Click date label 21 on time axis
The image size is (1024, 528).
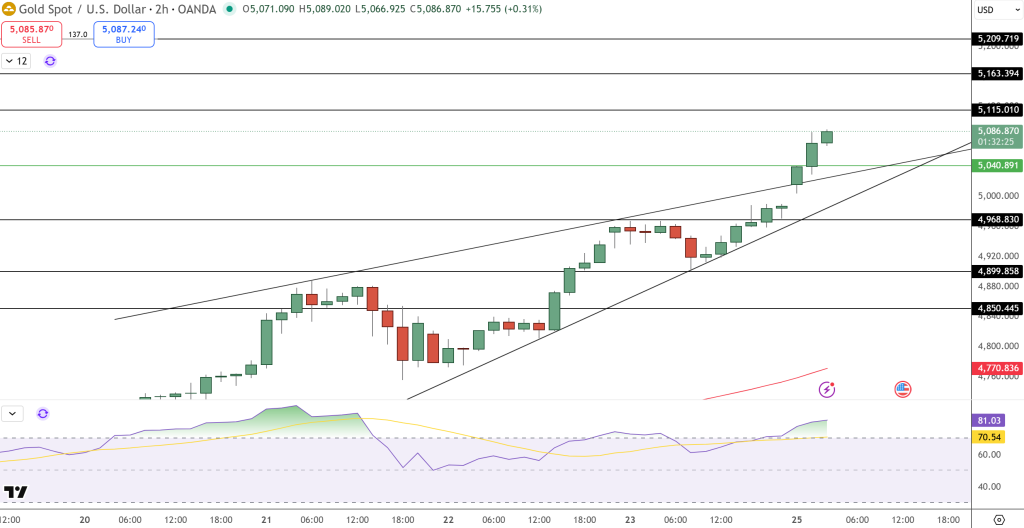266,520
